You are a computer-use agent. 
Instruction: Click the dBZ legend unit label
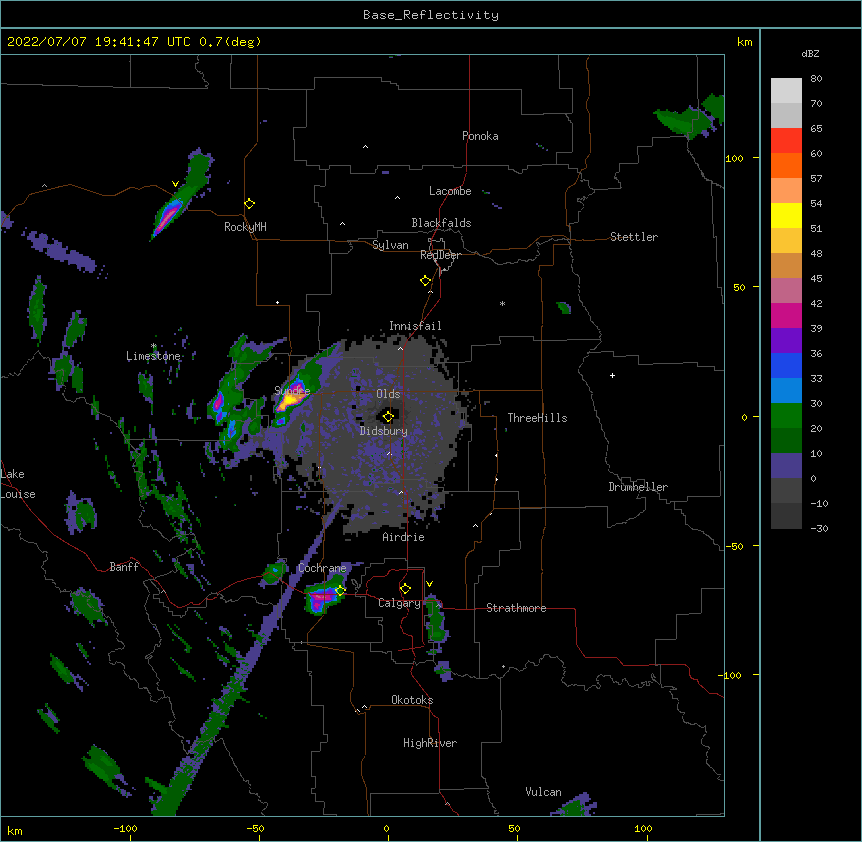click(810, 54)
